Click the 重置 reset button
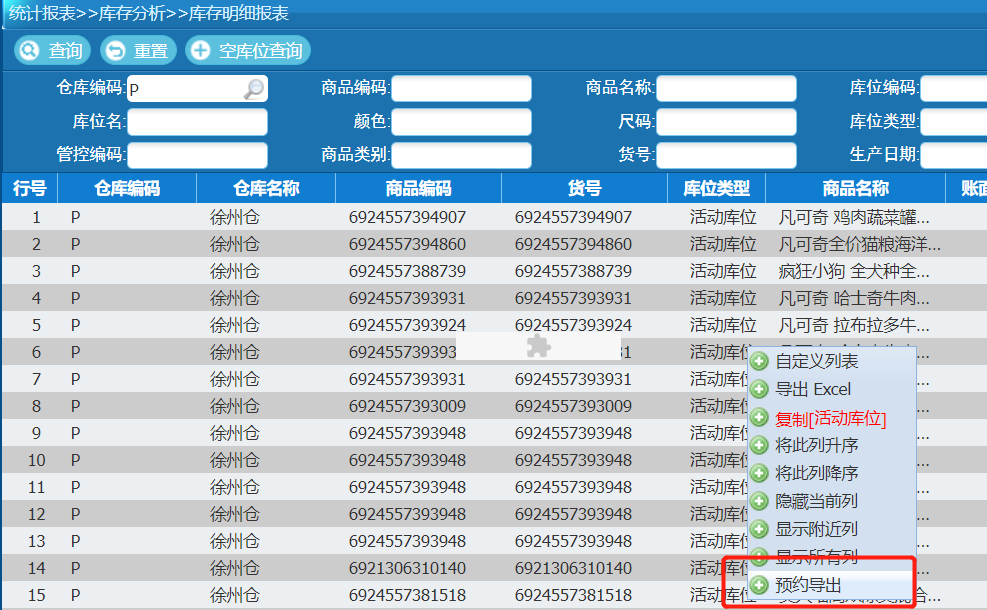 138,50
